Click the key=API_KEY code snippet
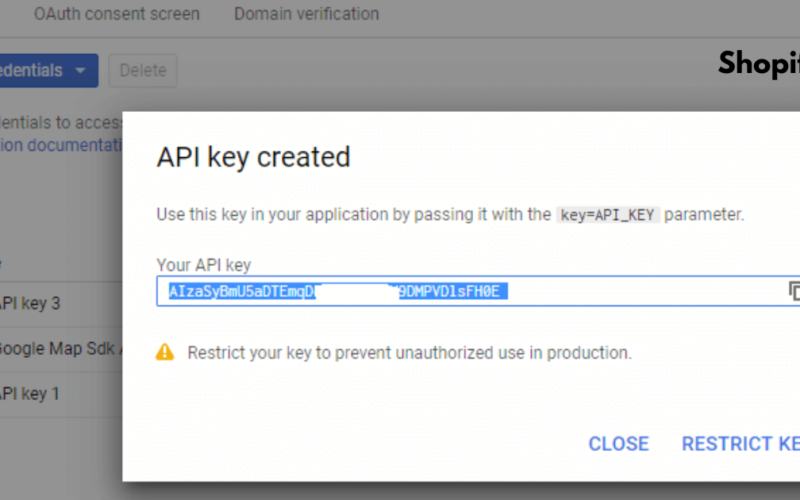Screen dimensions: 800x500 [607, 215]
